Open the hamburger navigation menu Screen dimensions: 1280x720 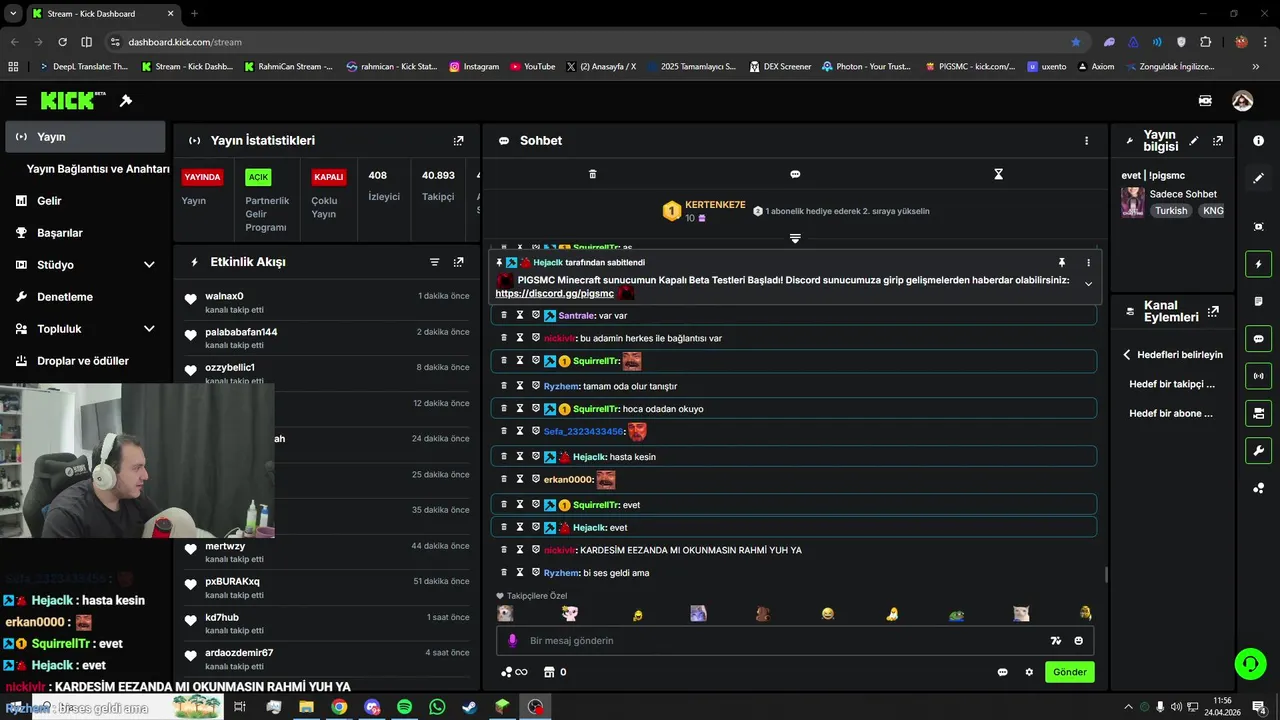pos(21,101)
